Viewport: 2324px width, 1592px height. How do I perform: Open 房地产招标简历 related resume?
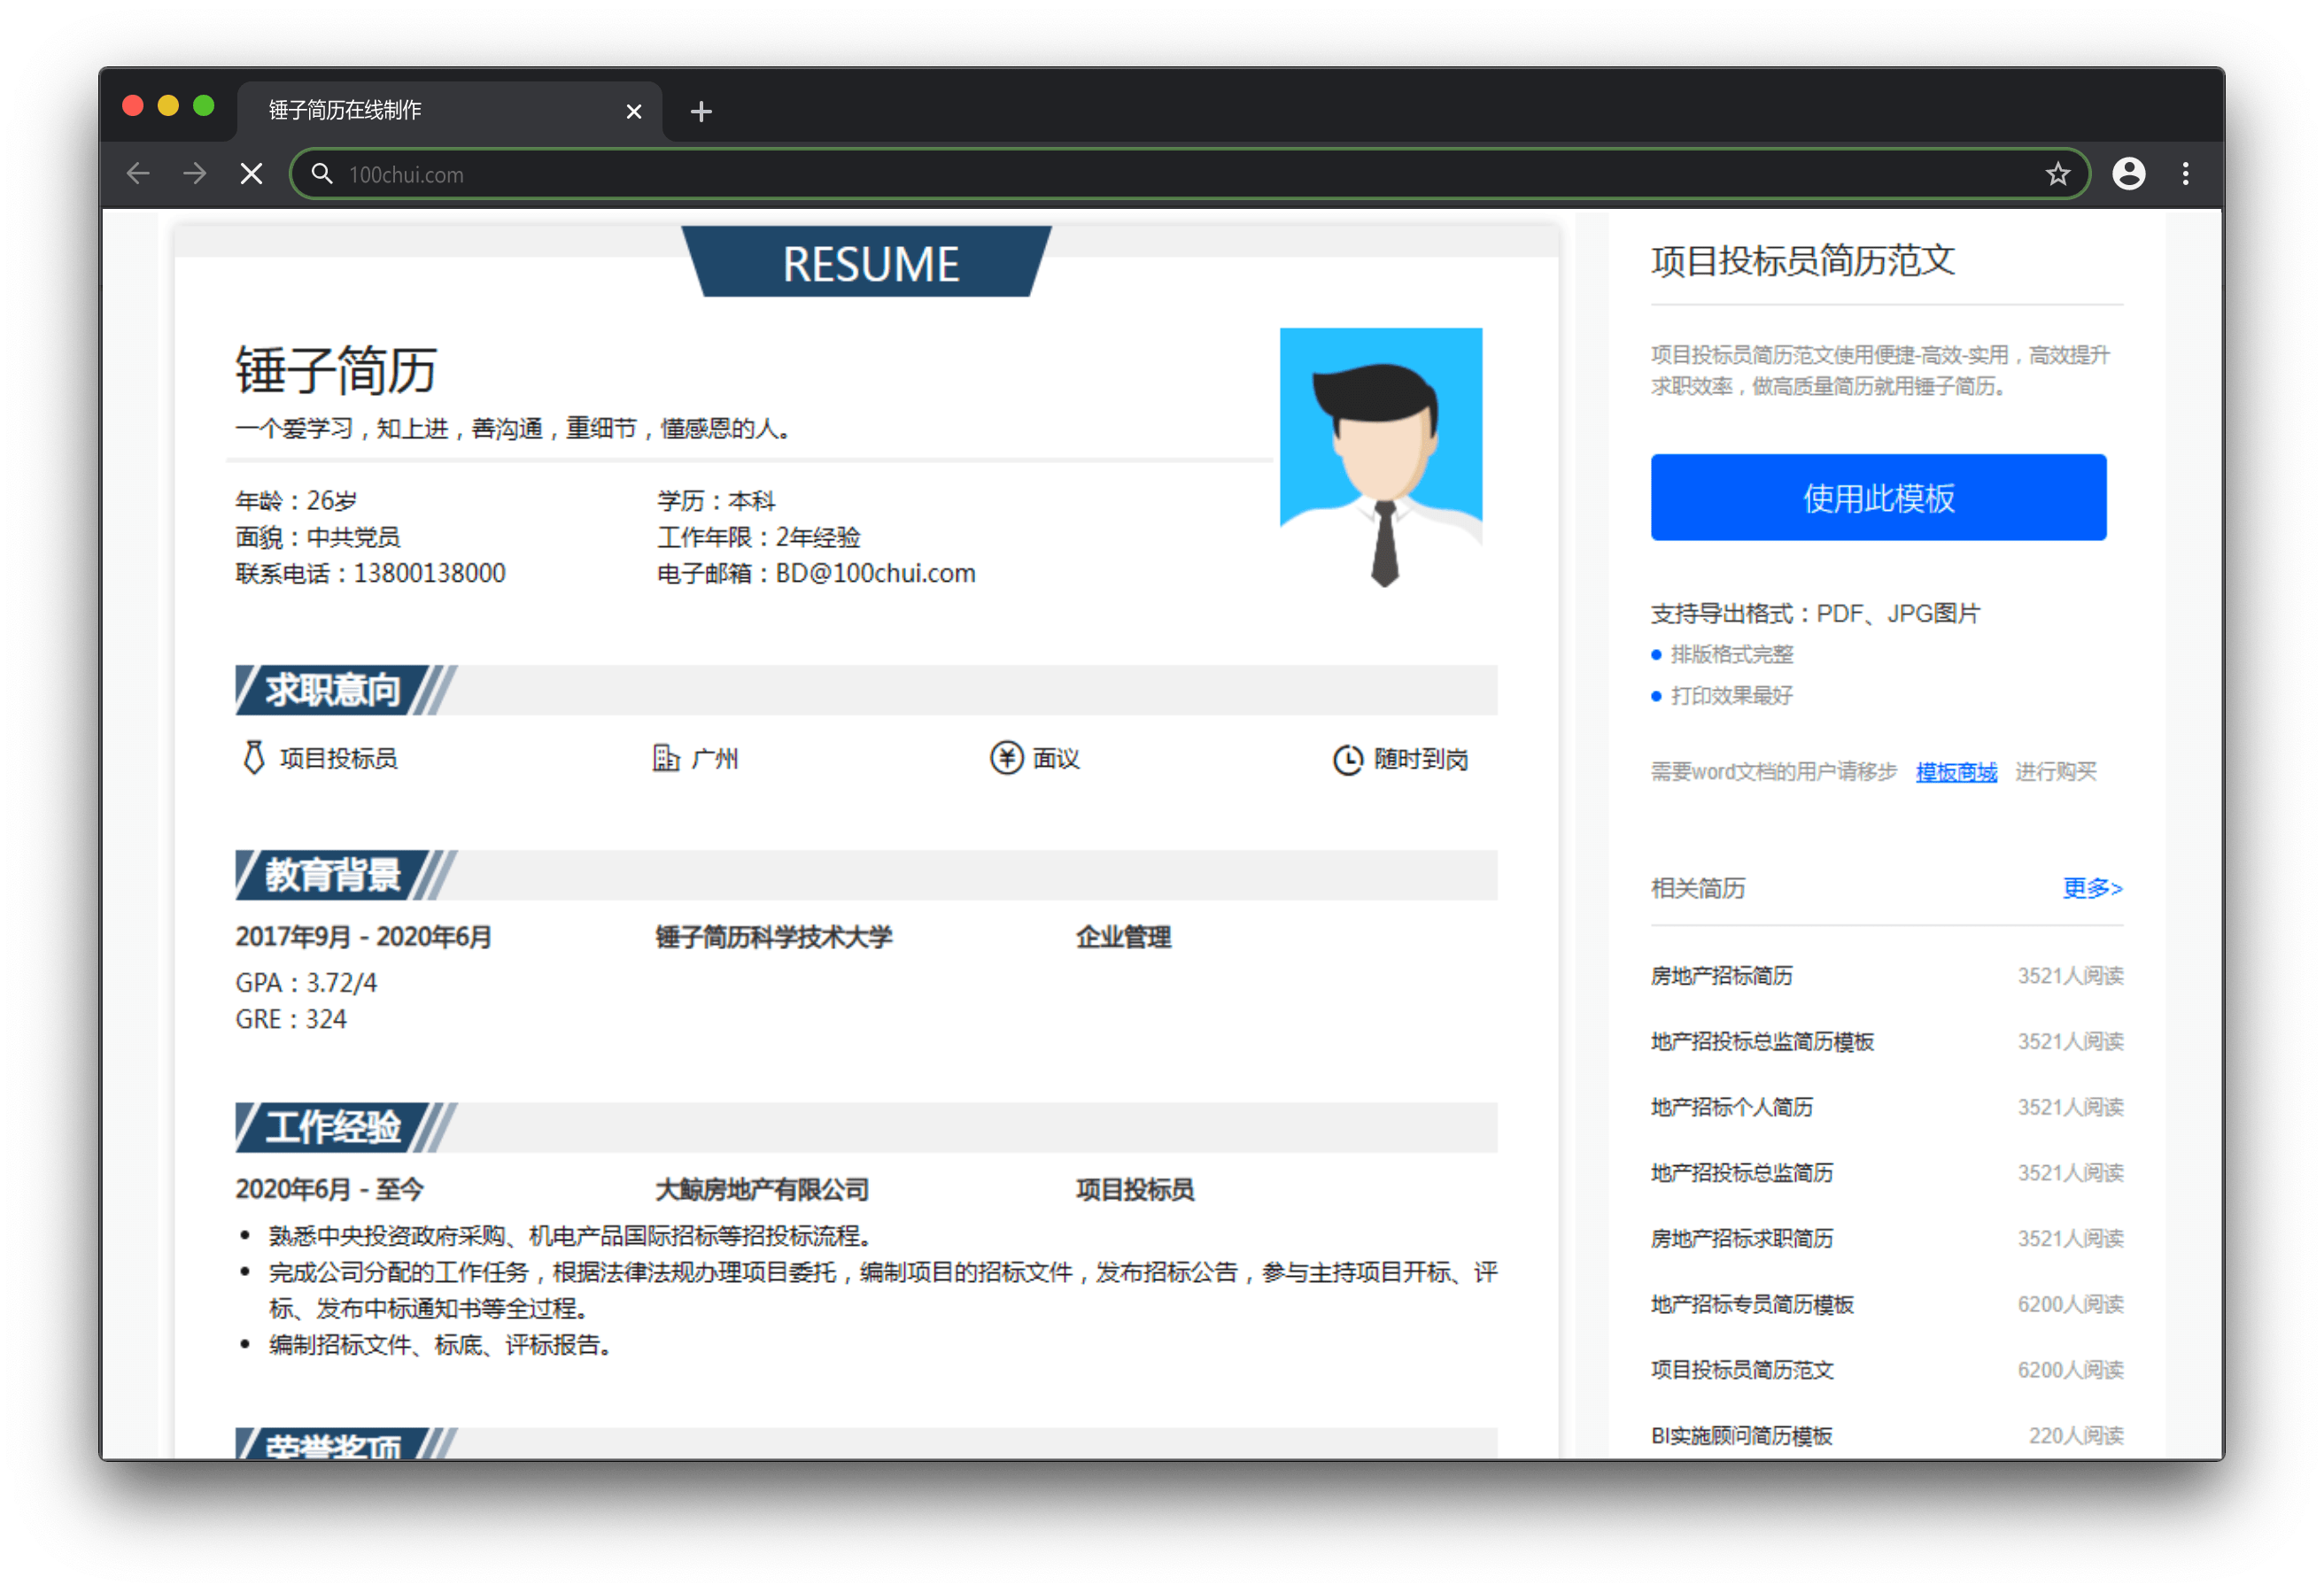coord(1721,976)
